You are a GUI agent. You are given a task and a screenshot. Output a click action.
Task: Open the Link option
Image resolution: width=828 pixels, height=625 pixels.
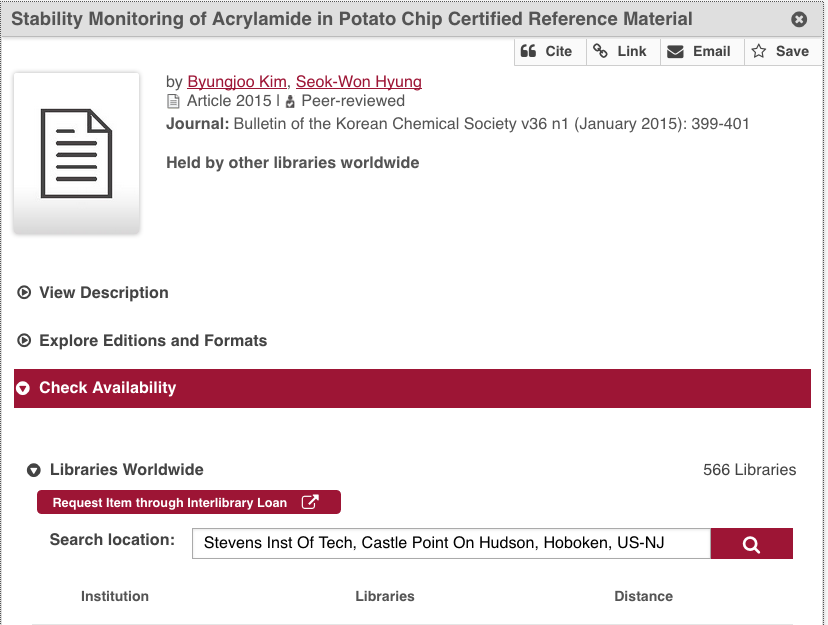623,52
